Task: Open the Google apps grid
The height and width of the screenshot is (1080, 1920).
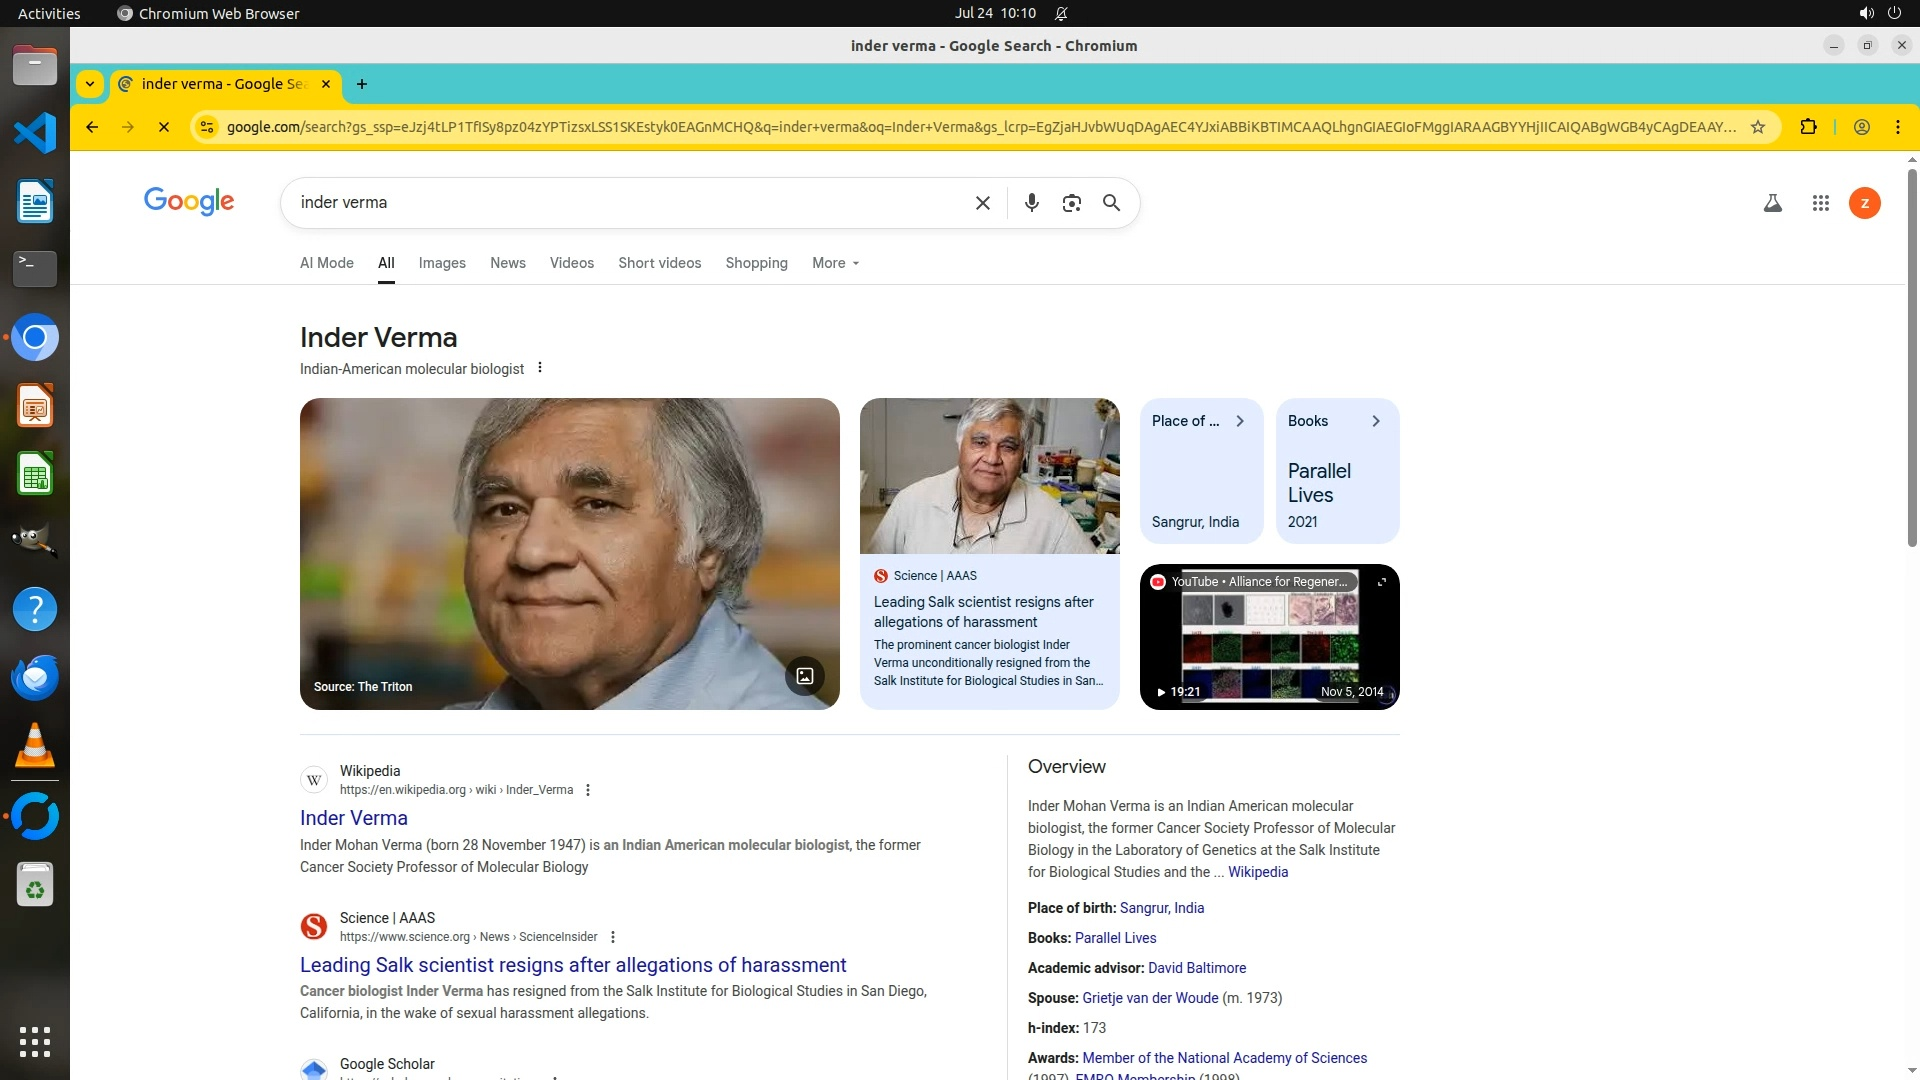Action: 1820,203
